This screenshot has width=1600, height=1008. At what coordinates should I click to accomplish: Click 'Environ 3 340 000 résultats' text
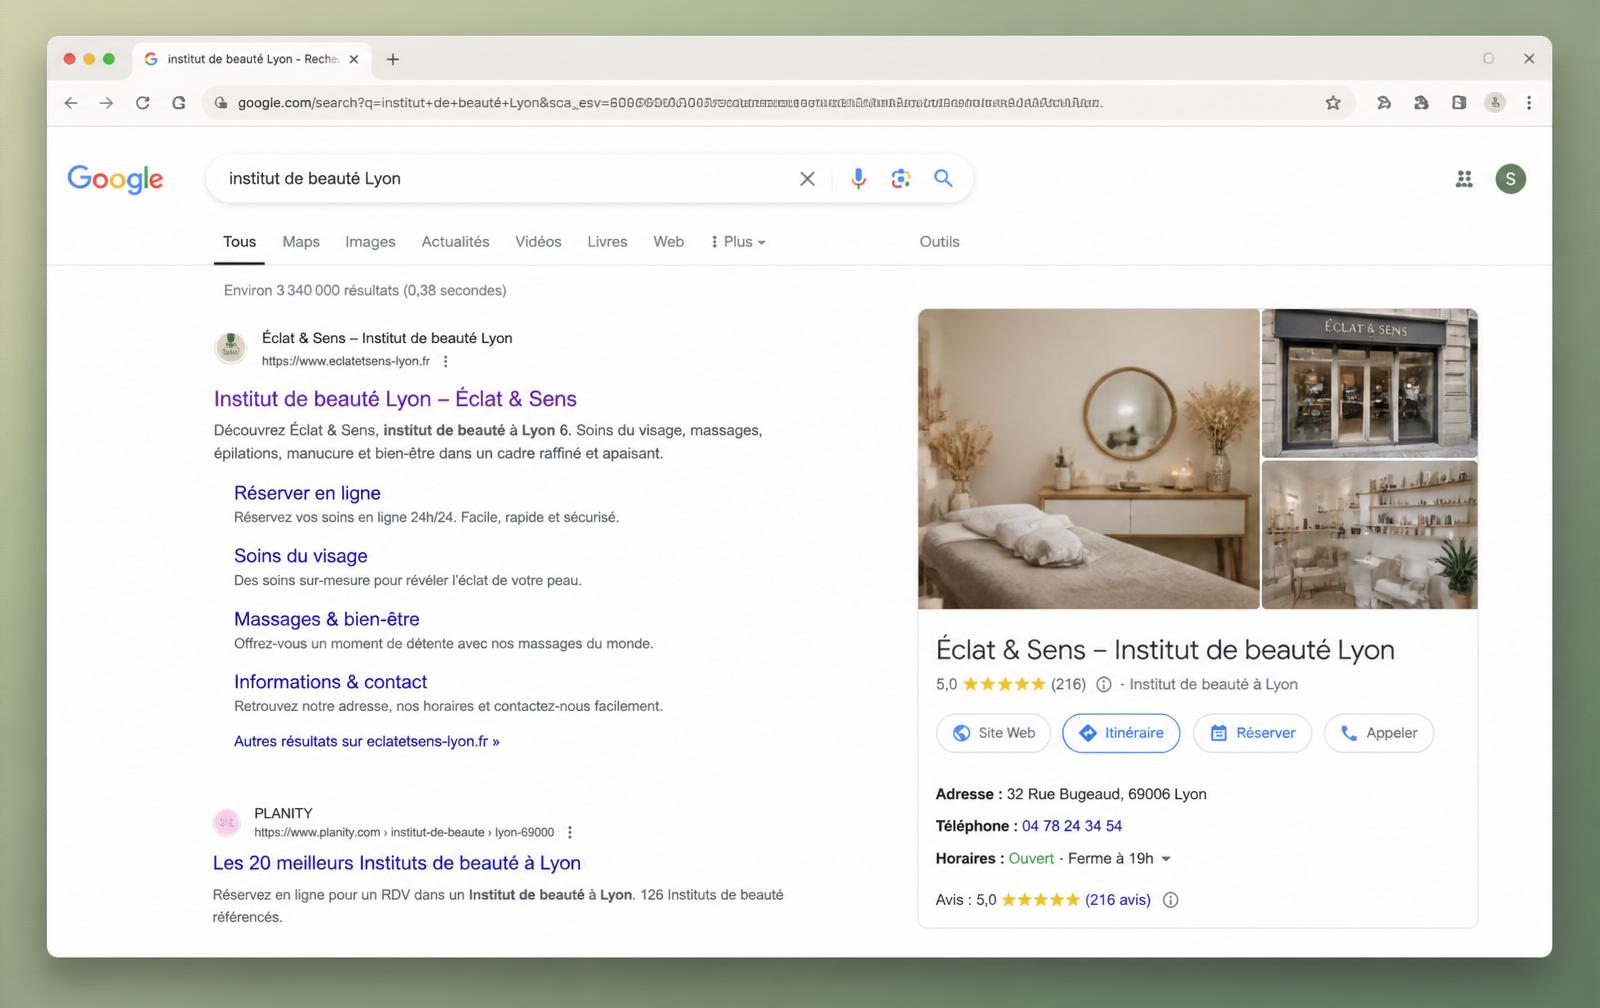pos(365,291)
